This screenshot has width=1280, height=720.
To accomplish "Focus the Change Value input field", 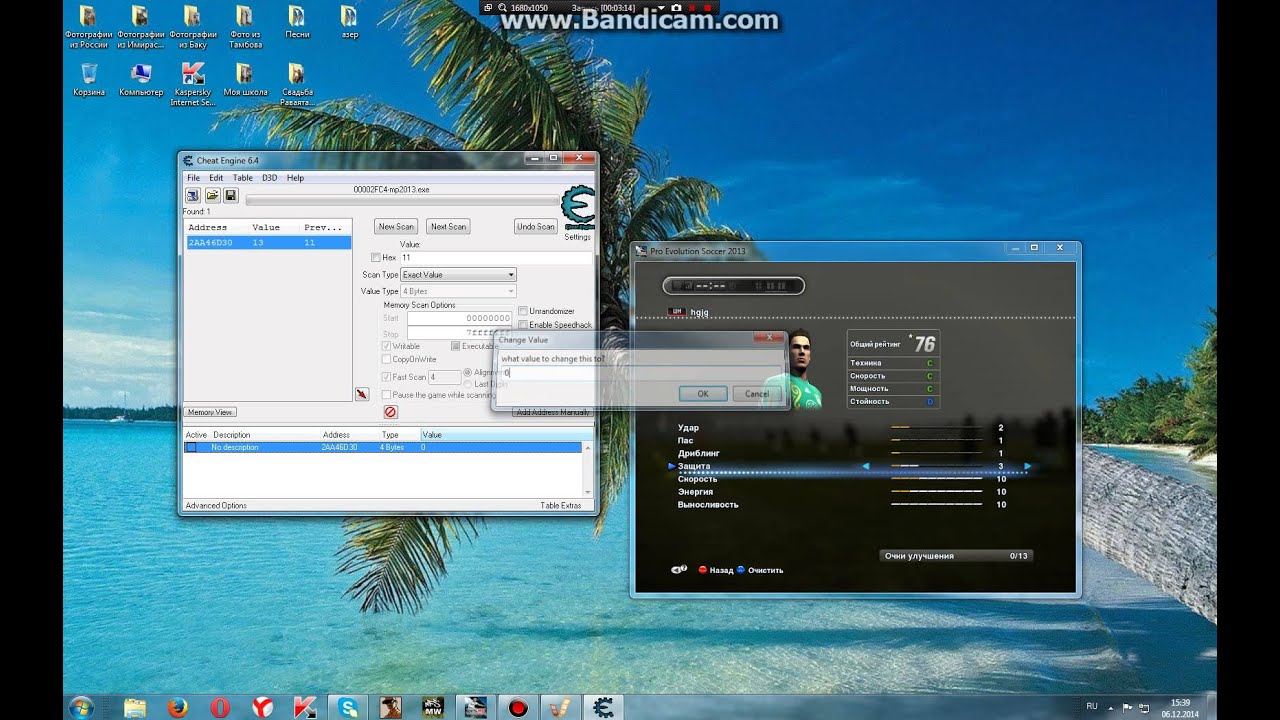I will tap(641, 373).
